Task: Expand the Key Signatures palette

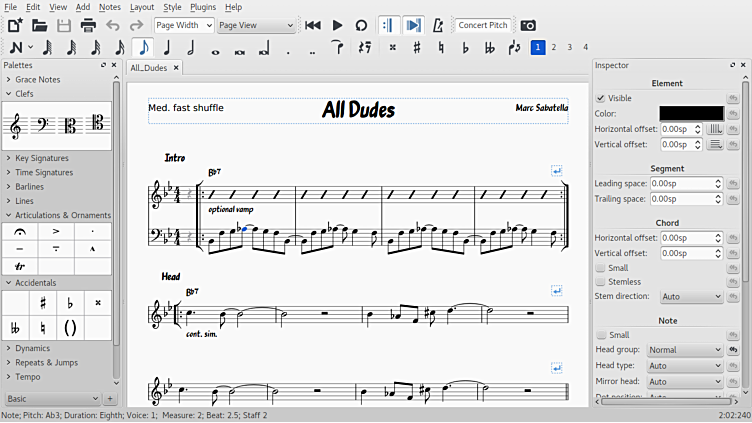Action: point(42,158)
